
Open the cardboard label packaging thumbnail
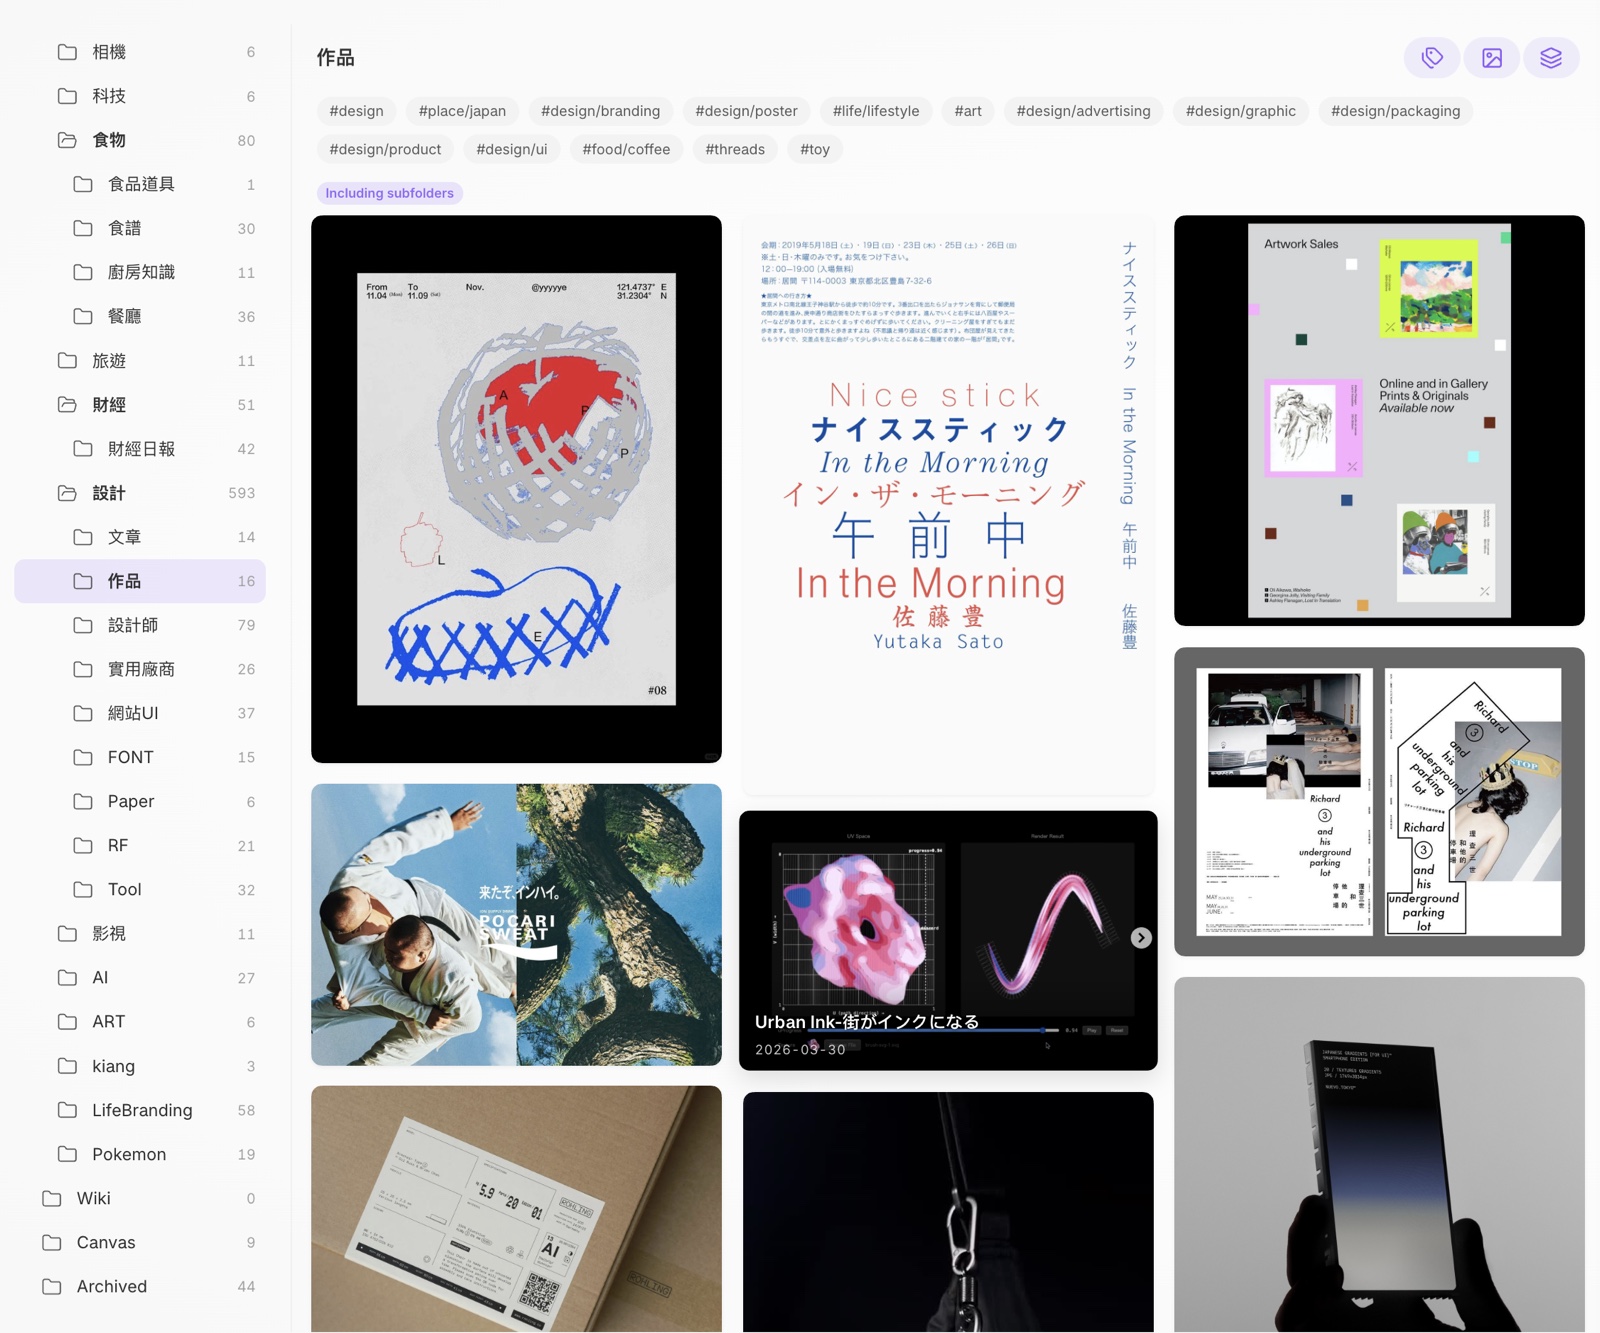point(516,1209)
